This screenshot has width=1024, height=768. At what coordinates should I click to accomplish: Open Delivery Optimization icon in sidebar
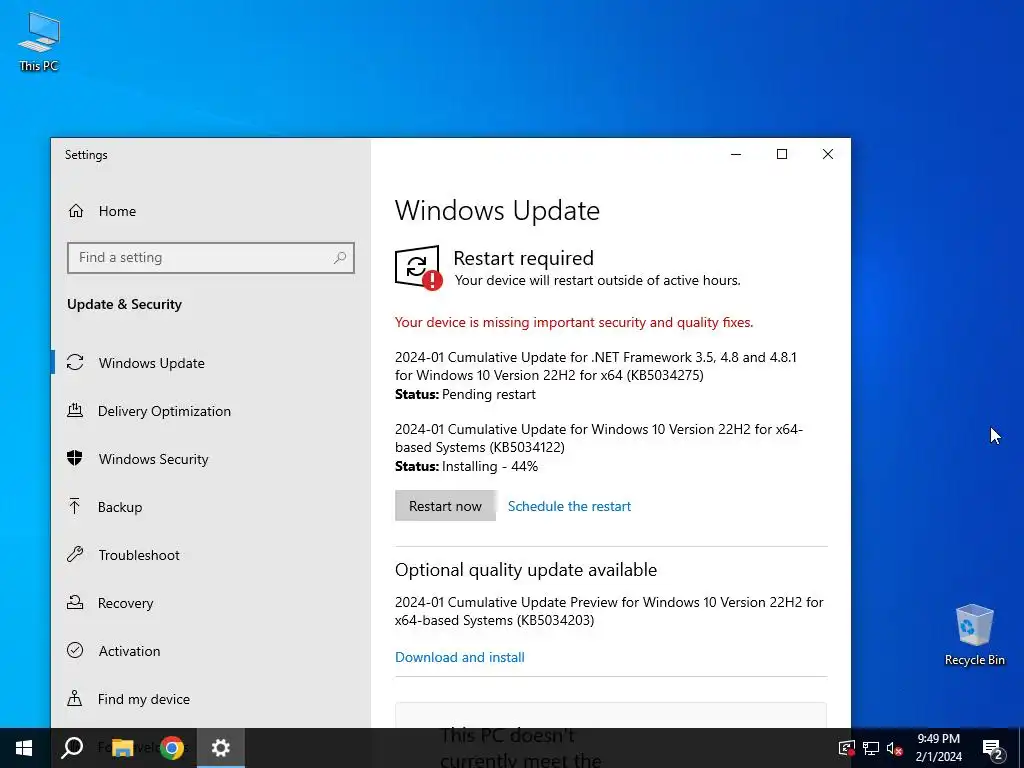pyautogui.click(x=75, y=411)
